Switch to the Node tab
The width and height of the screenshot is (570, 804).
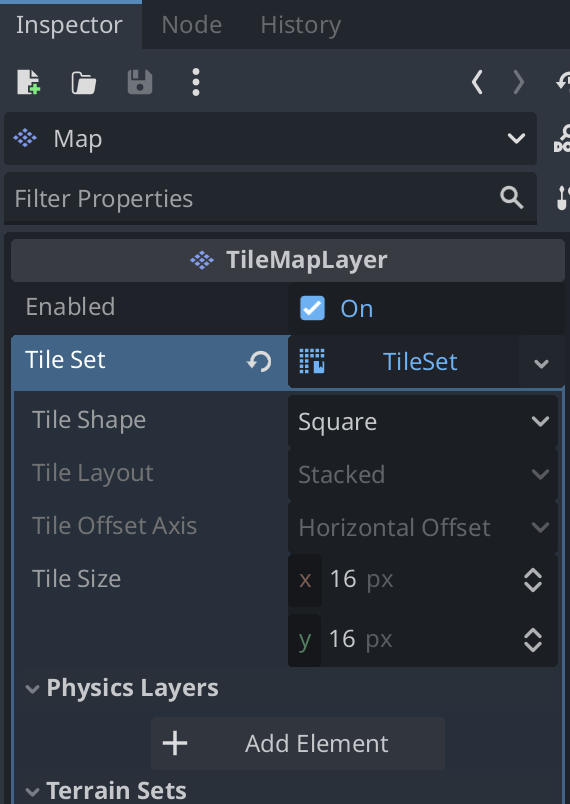(x=192, y=25)
